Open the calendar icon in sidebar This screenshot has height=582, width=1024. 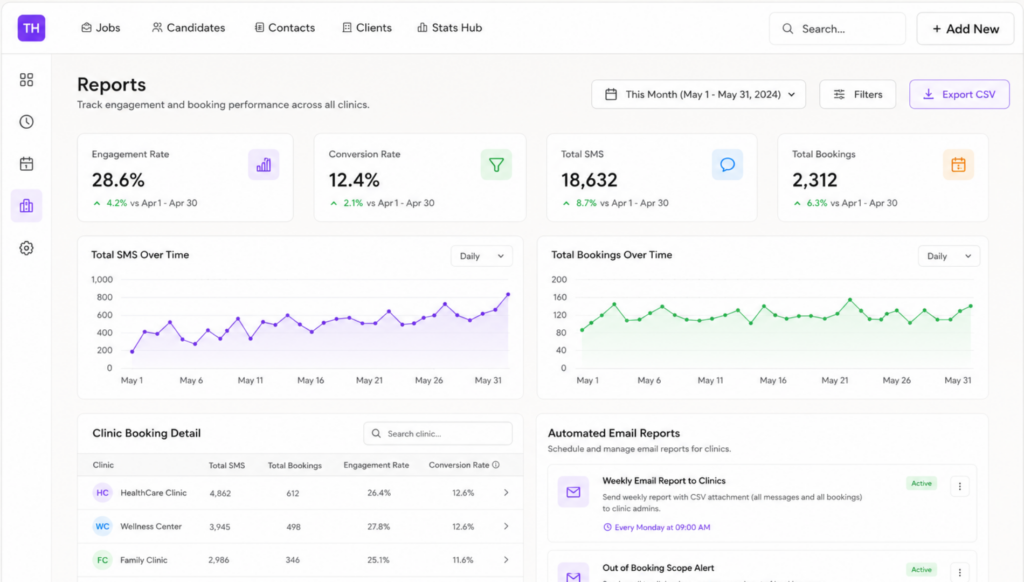(26, 164)
